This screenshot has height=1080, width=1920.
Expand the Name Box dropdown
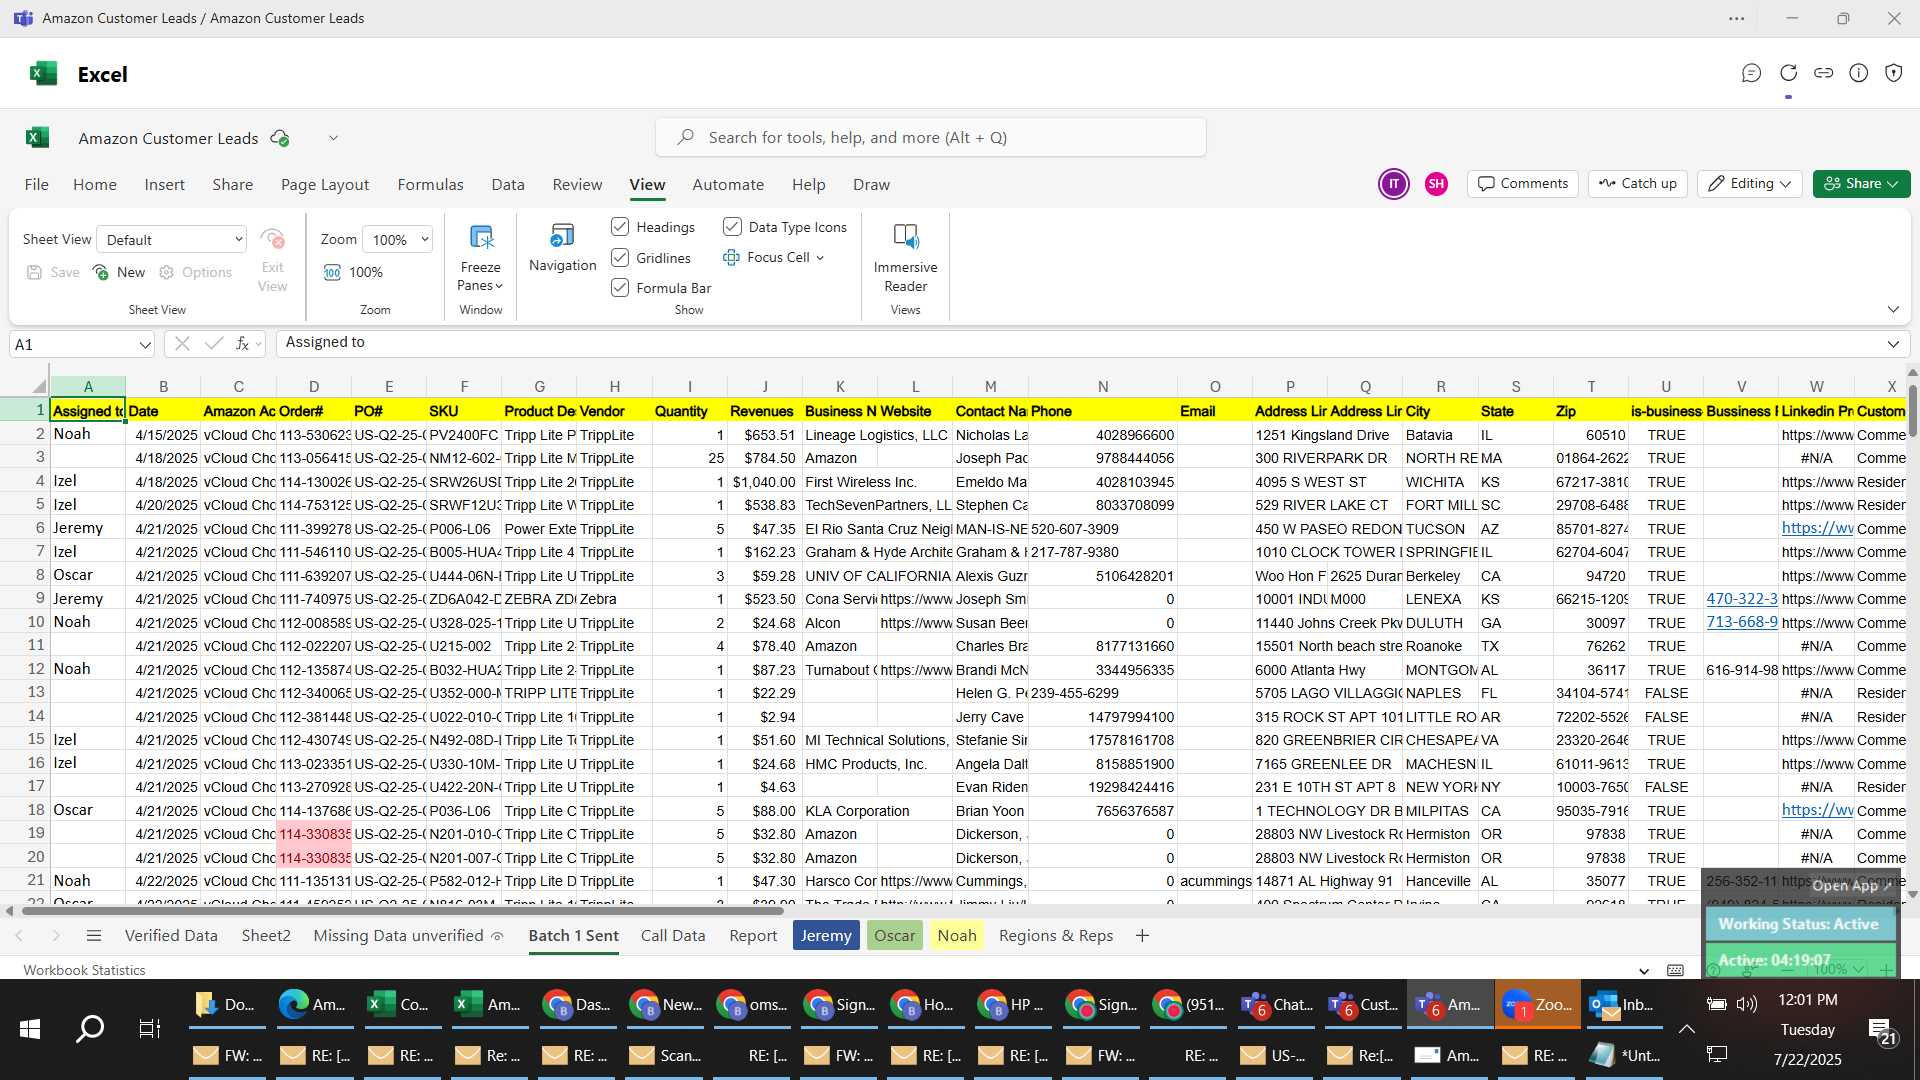(x=145, y=345)
